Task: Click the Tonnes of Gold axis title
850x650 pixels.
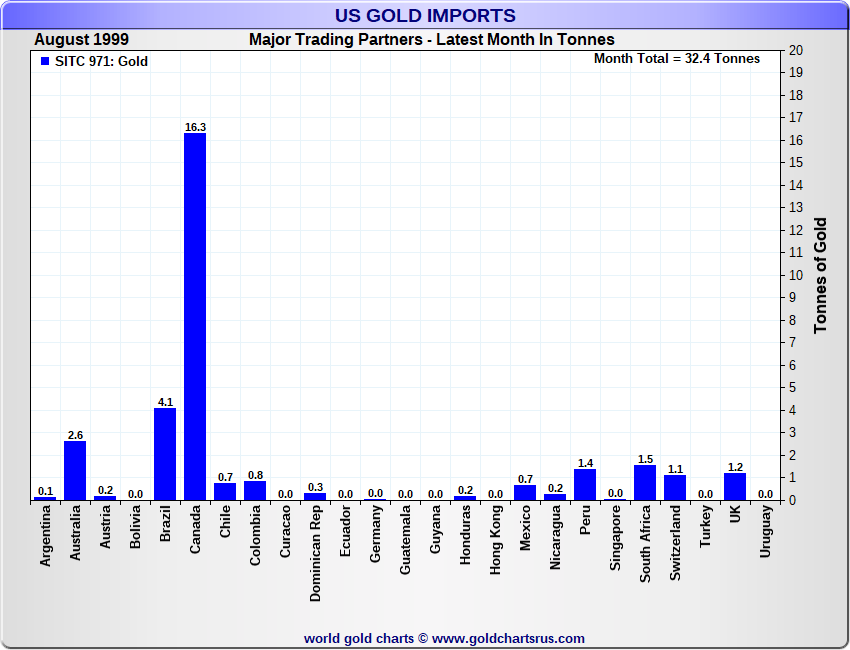Action: (x=820, y=275)
